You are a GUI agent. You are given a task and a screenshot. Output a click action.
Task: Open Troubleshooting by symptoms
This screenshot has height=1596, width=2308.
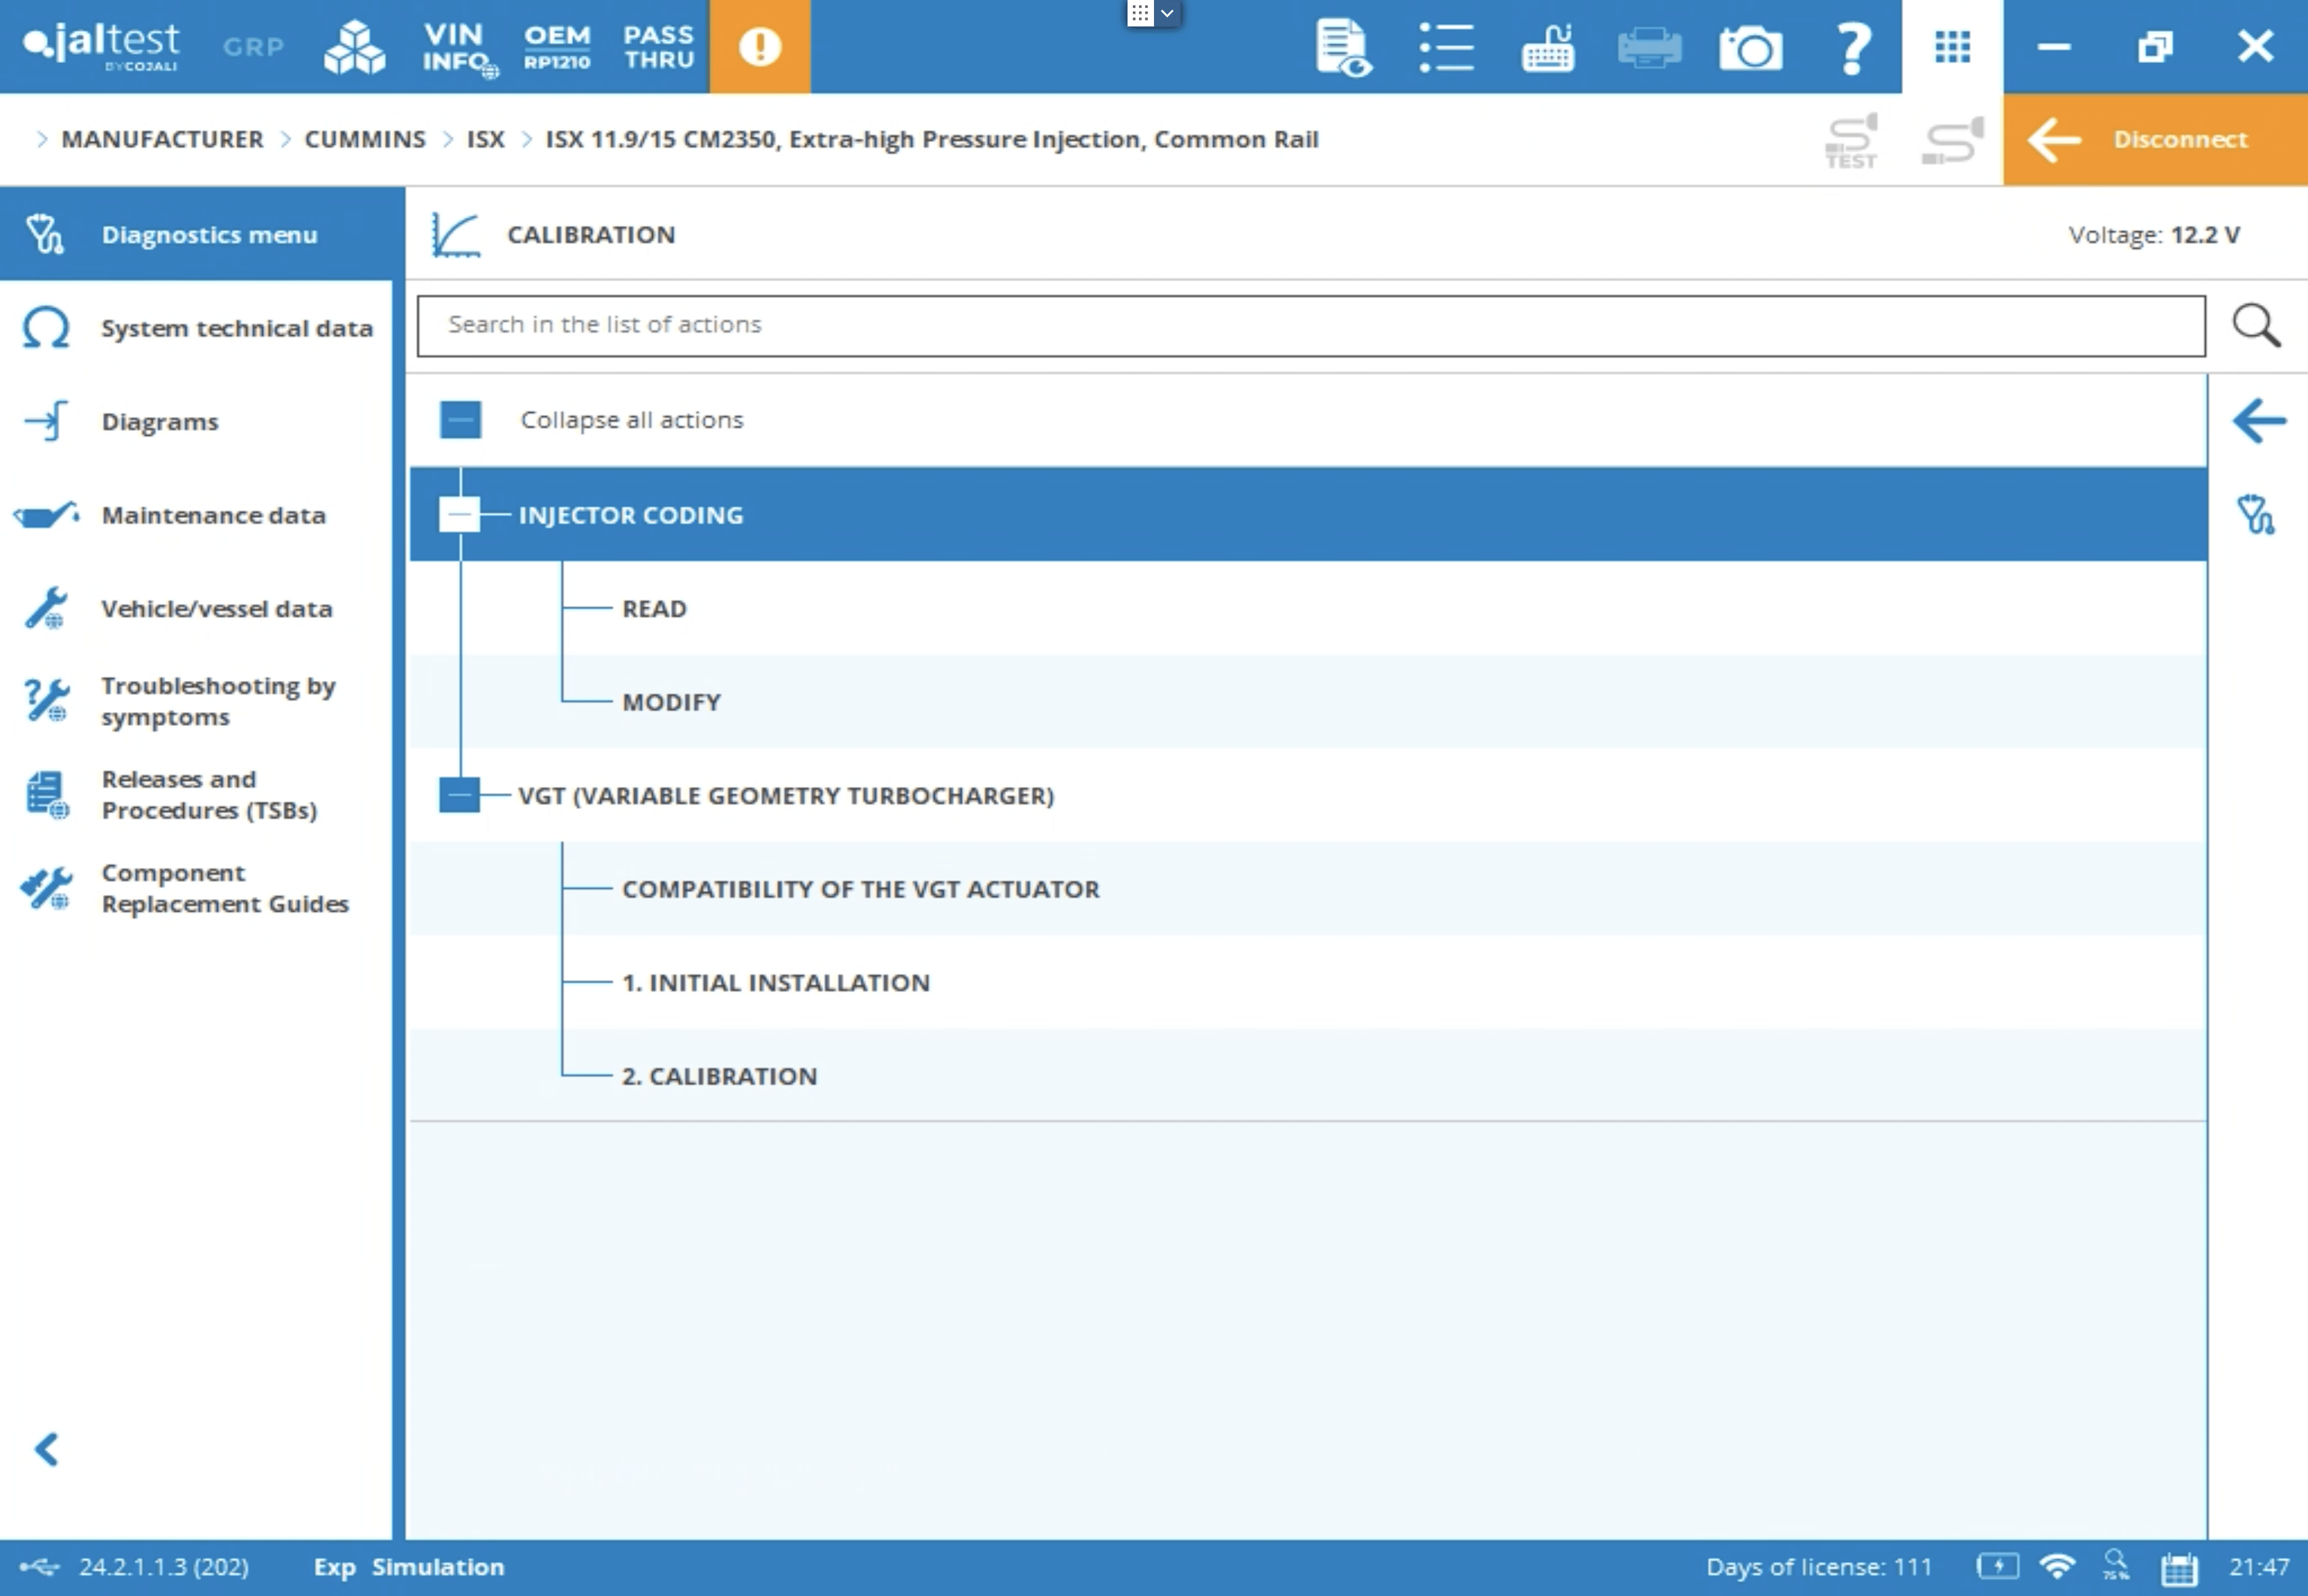217,701
